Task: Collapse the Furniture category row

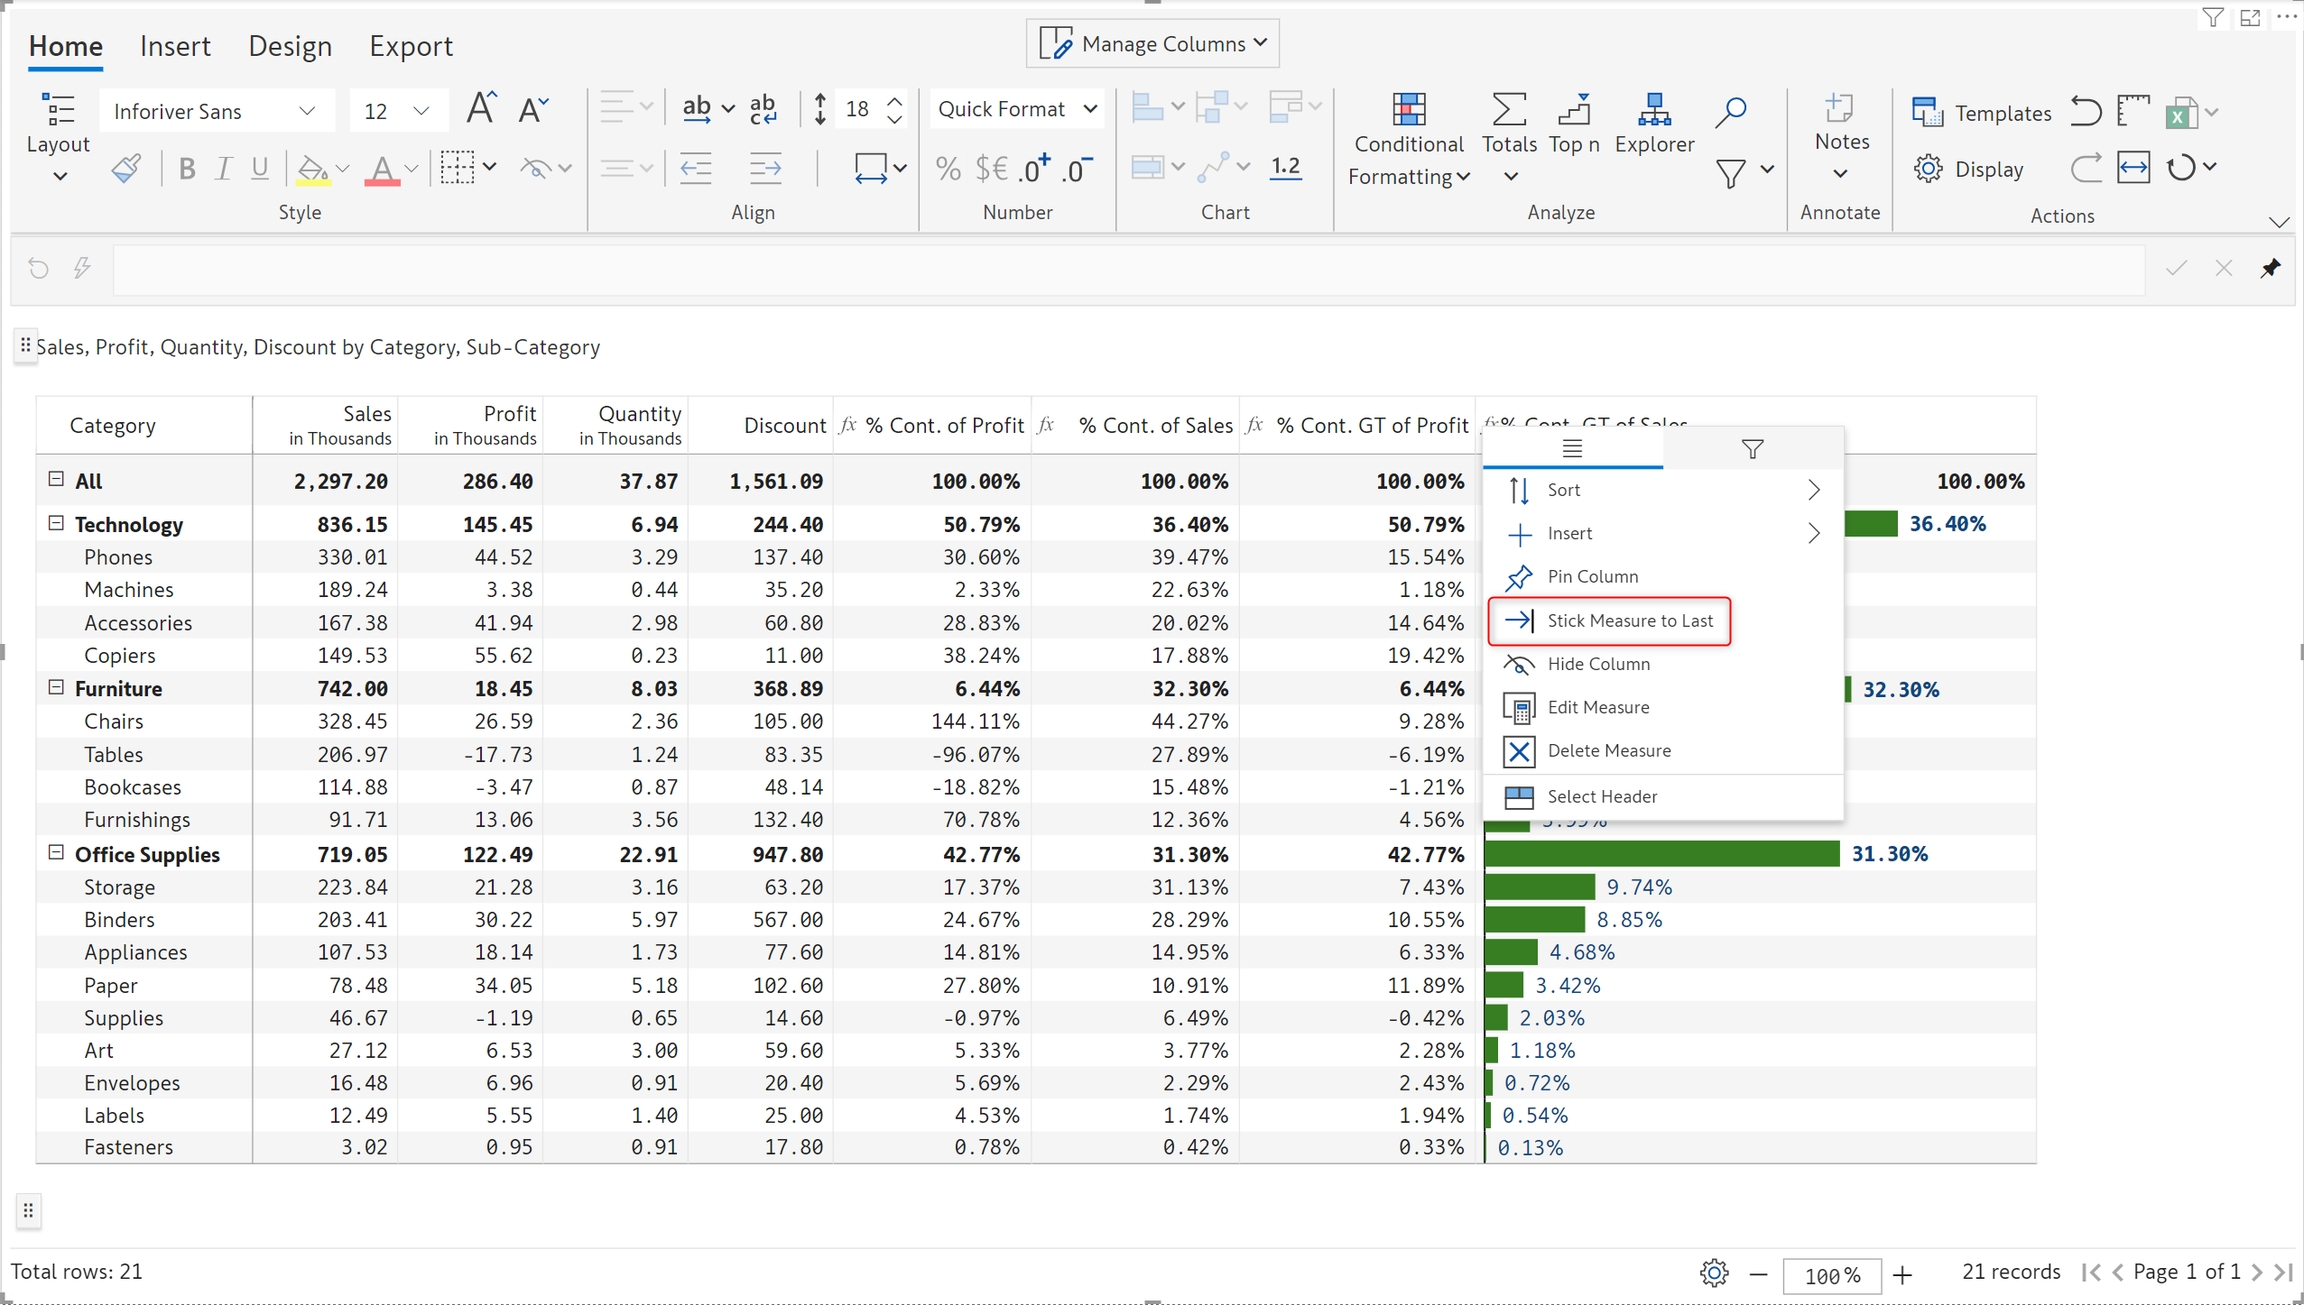Action: click(56, 687)
